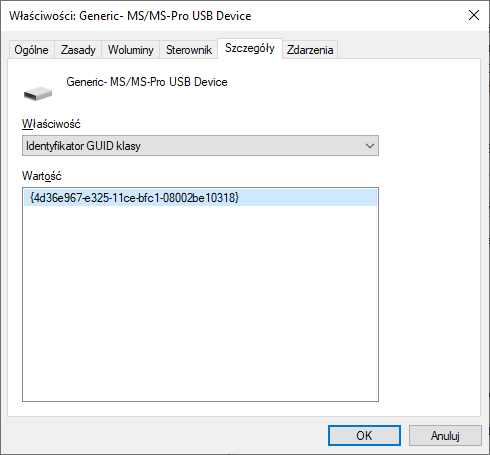Expand the Właściwość dropdown chevron arrow

pos(369,146)
